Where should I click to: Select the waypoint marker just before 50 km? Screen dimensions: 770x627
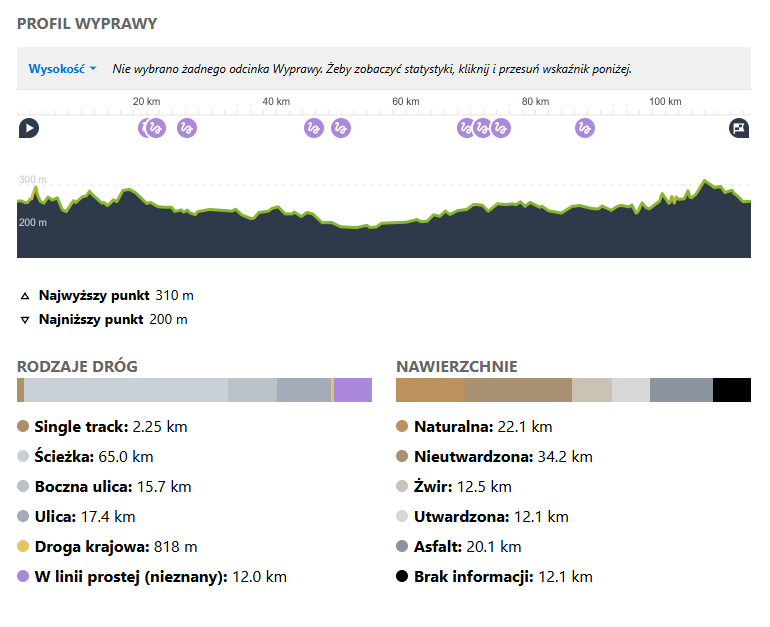coord(341,127)
